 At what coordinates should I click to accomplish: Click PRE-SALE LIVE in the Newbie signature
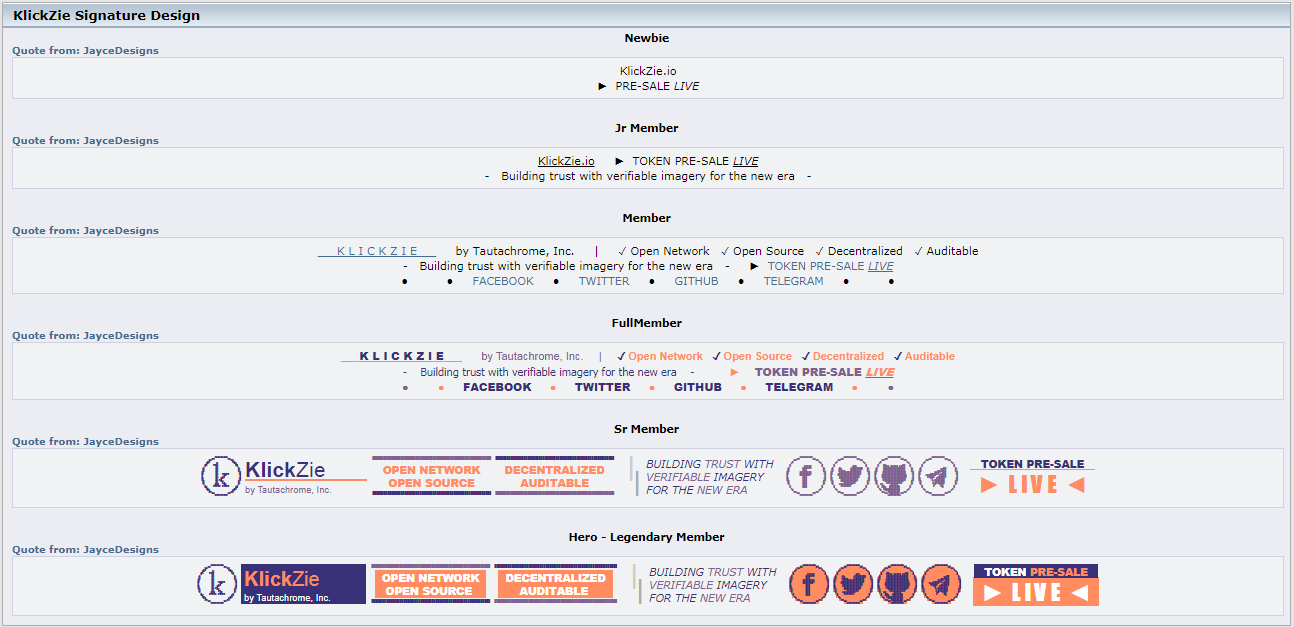pyautogui.click(x=657, y=86)
